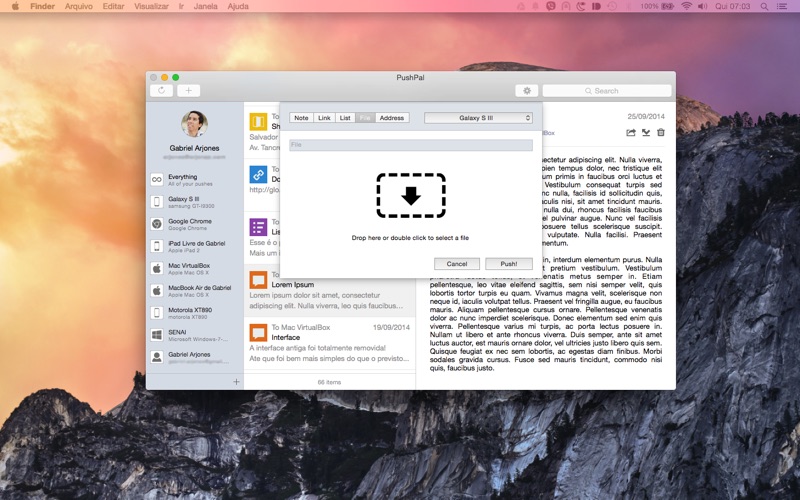Click the Push! button

(x=509, y=264)
